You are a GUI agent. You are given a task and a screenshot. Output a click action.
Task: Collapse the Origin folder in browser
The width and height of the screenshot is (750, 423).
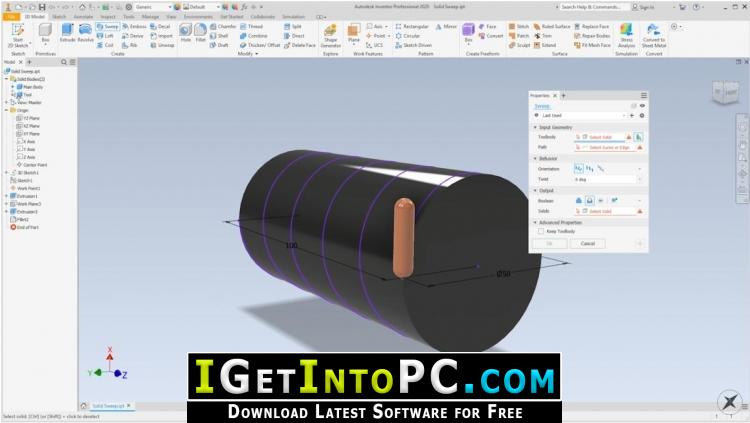tap(7, 111)
